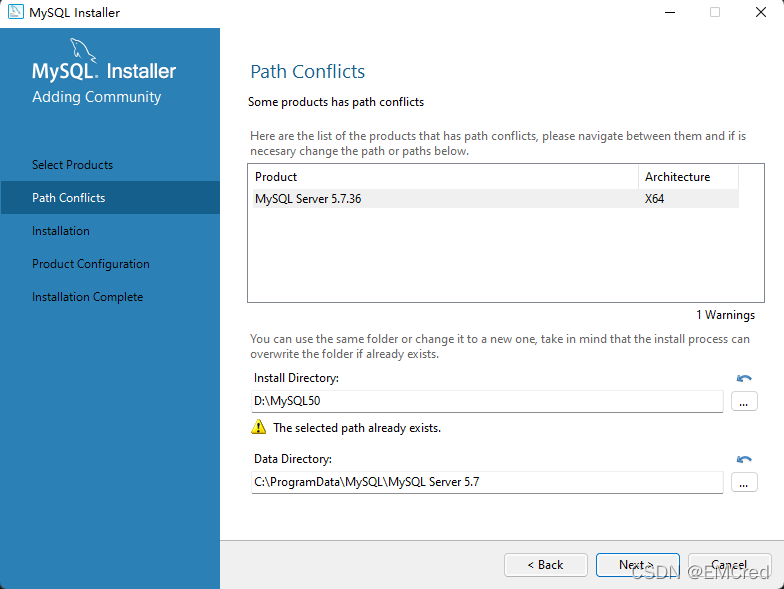
Task: Edit the Data Directory path field
Action: (x=487, y=482)
